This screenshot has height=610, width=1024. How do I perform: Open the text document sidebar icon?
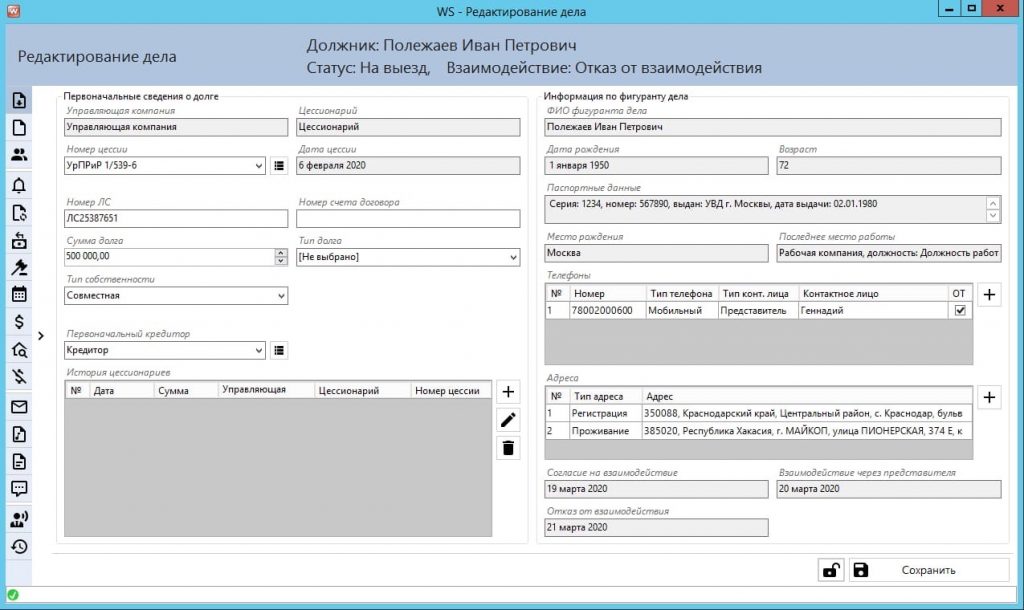(19, 462)
